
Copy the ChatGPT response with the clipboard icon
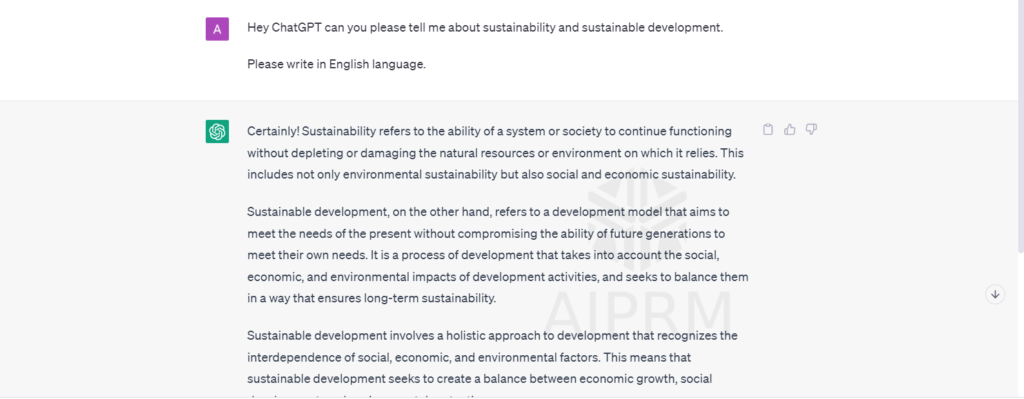click(768, 129)
